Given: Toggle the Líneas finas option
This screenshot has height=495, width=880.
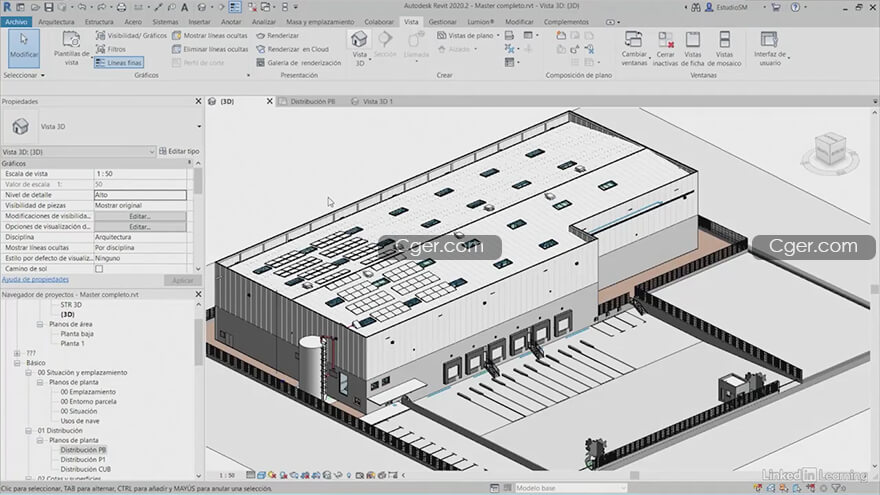Looking at the screenshot, I should pos(118,62).
